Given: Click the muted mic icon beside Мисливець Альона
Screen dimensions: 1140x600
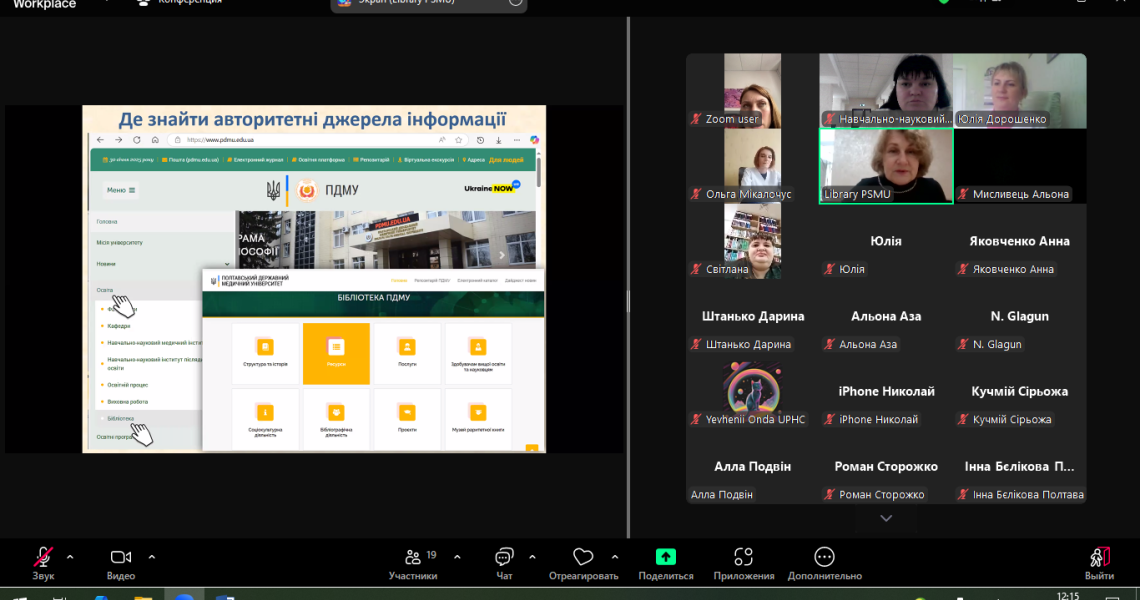Looking at the screenshot, I should [x=963, y=194].
